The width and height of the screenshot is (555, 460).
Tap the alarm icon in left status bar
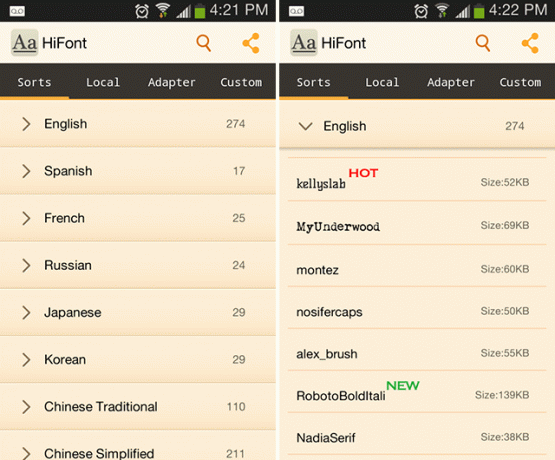(x=142, y=11)
